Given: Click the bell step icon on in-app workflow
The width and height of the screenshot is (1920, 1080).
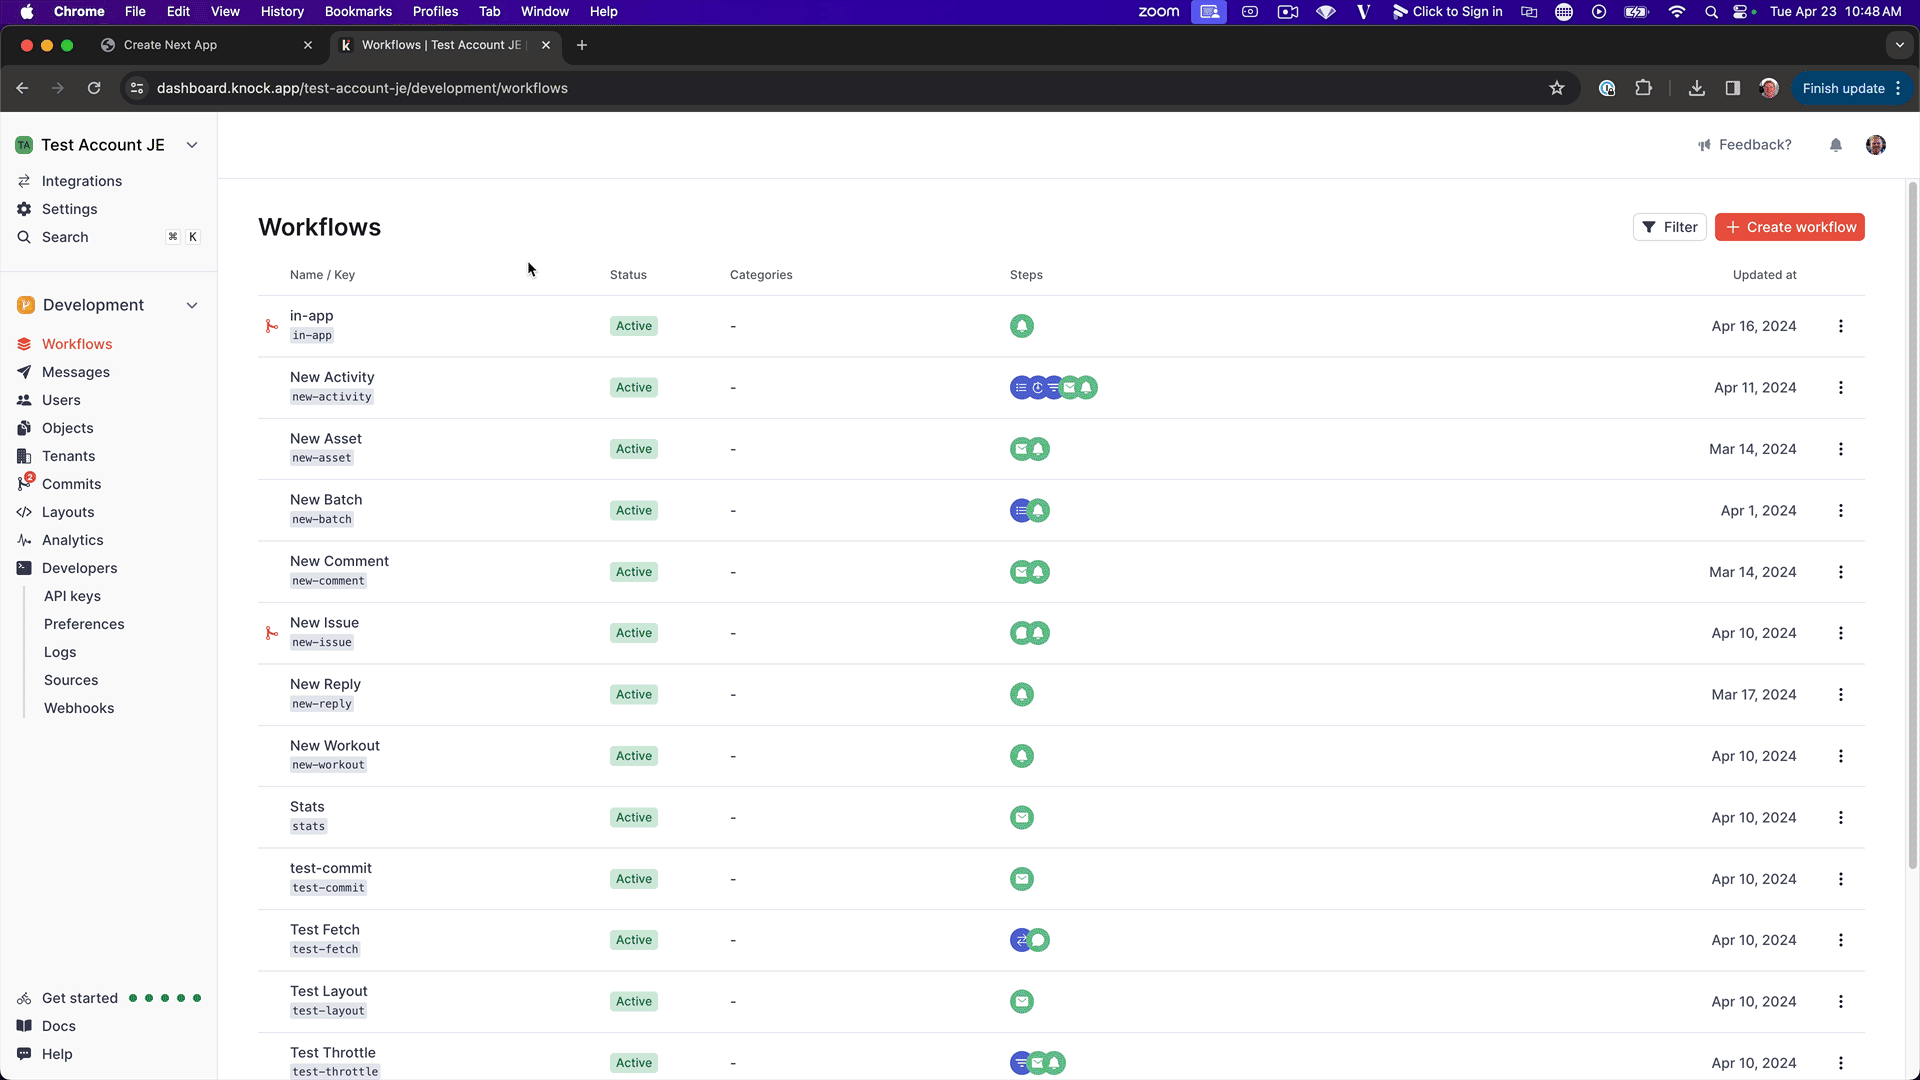Looking at the screenshot, I should click(x=1022, y=326).
